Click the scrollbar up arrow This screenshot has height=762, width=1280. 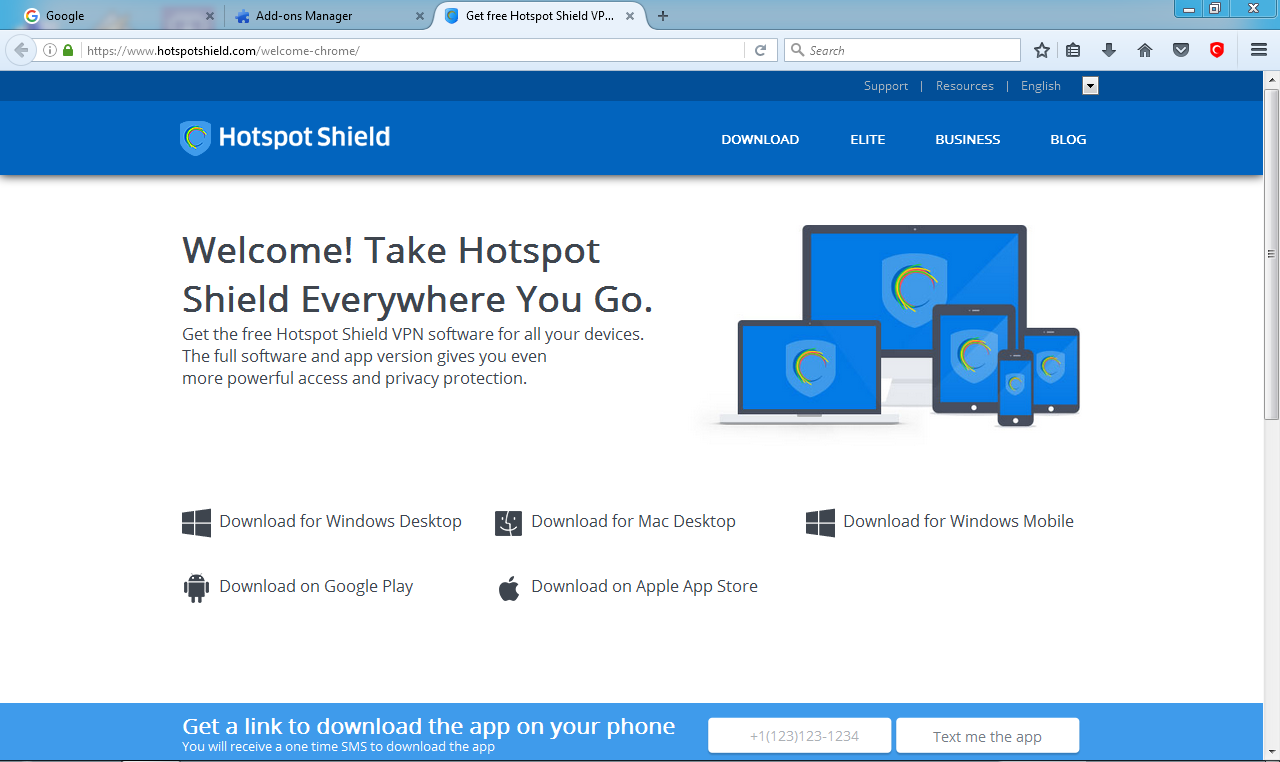pos(1272,79)
